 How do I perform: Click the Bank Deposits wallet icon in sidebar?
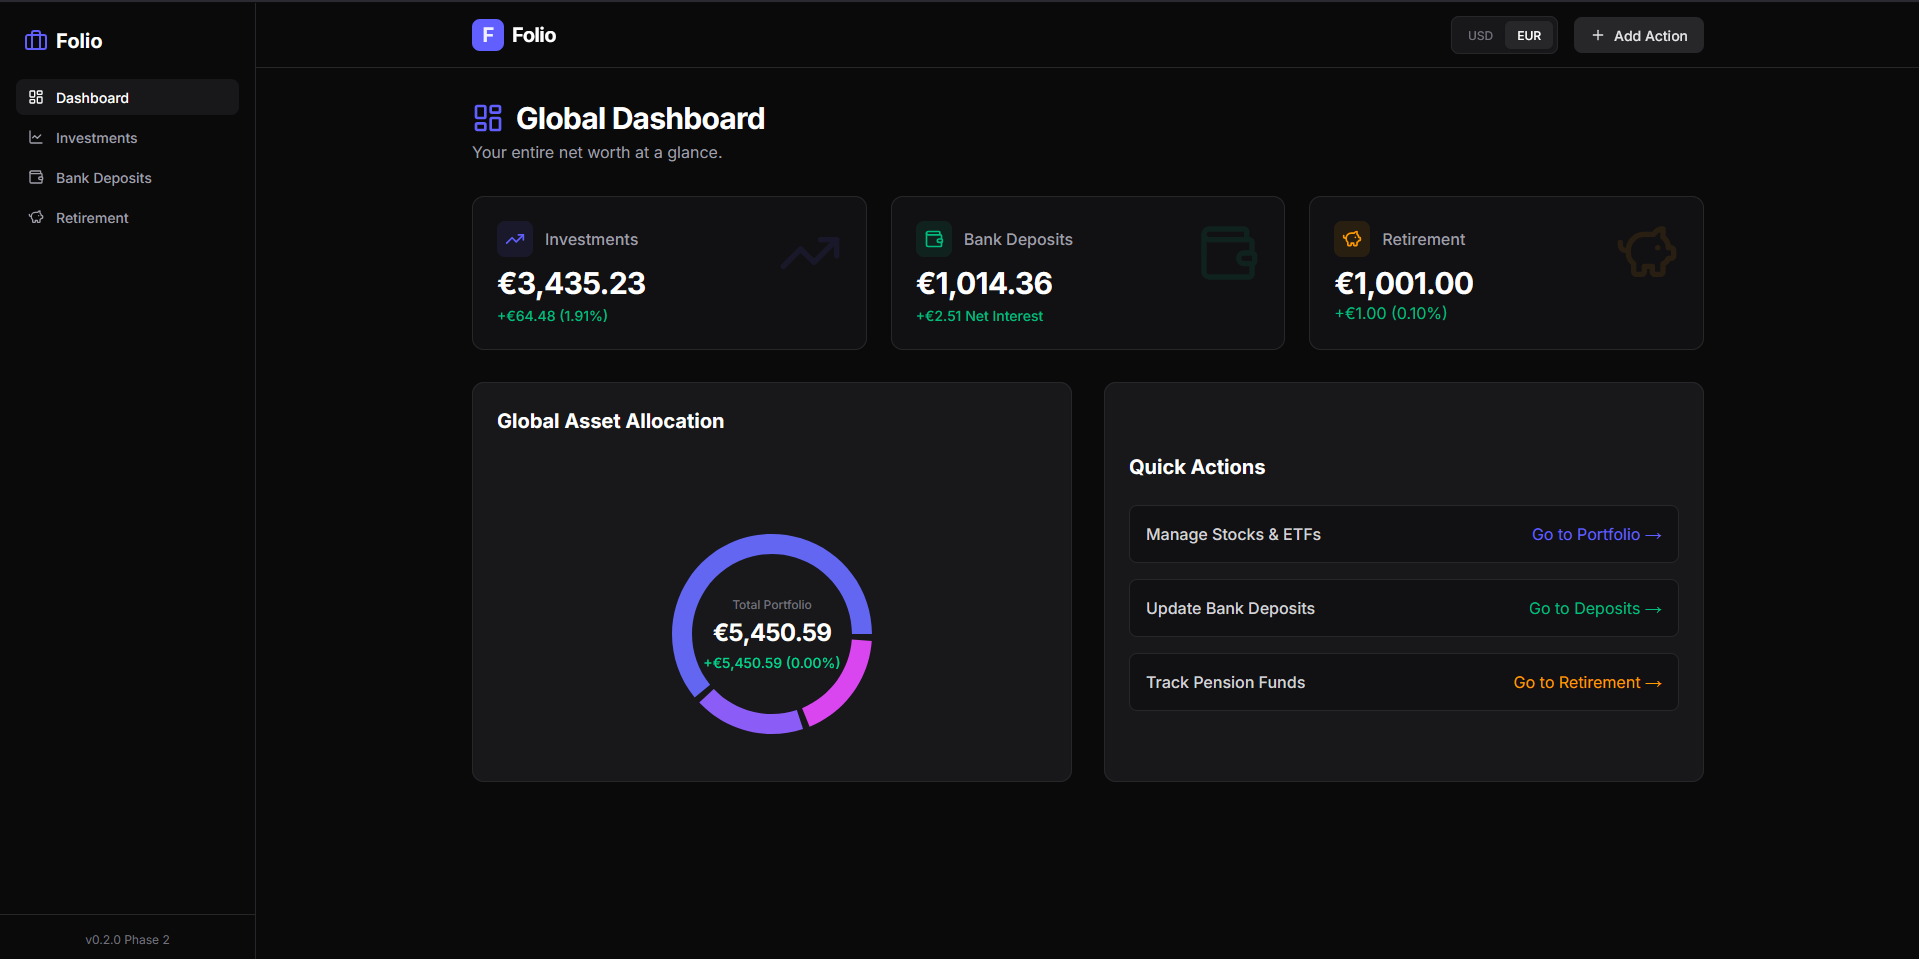(x=36, y=177)
